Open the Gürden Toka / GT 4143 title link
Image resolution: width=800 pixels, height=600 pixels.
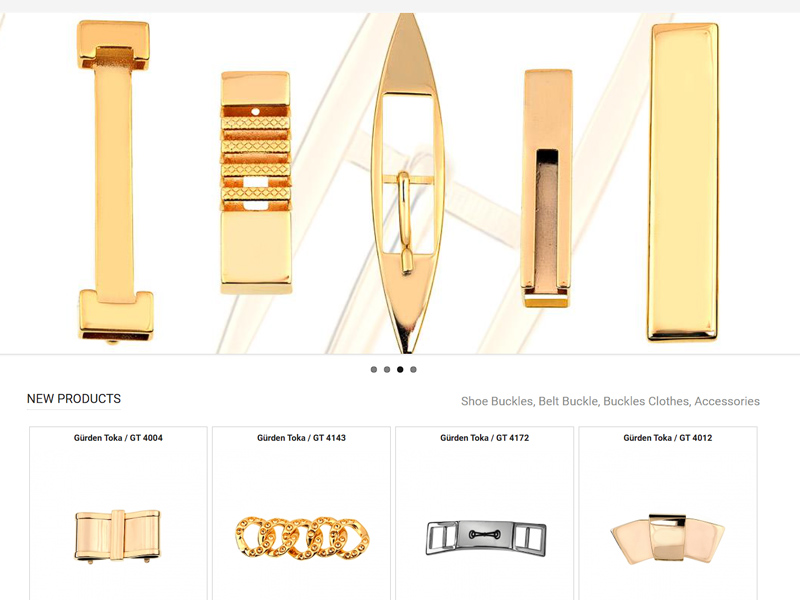coord(302,438)
